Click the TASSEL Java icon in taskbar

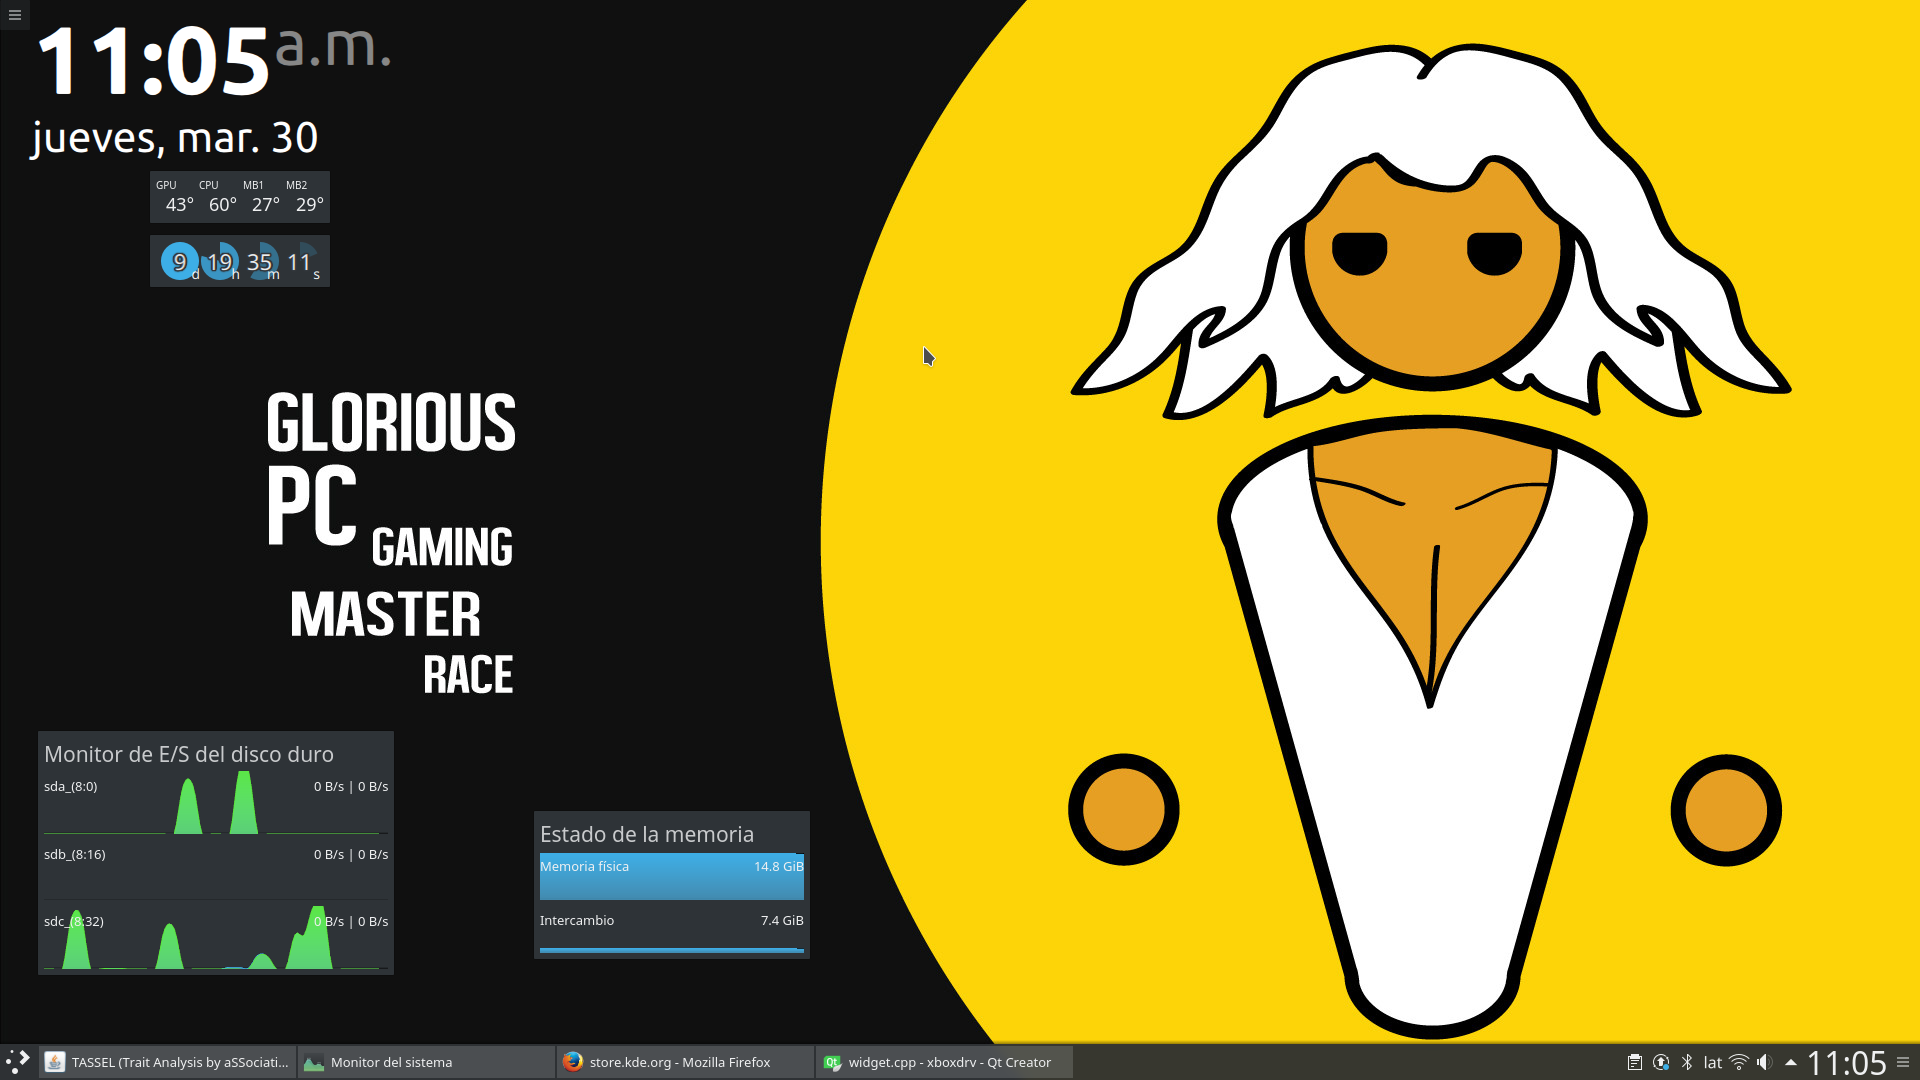(55, 1062)
